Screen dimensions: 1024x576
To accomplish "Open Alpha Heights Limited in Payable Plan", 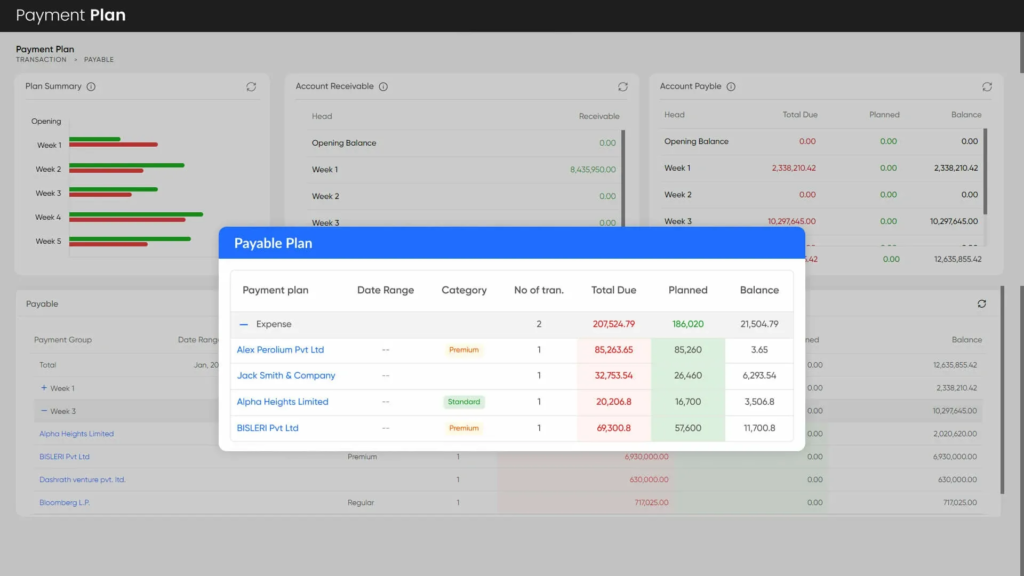I will (282, 402).
